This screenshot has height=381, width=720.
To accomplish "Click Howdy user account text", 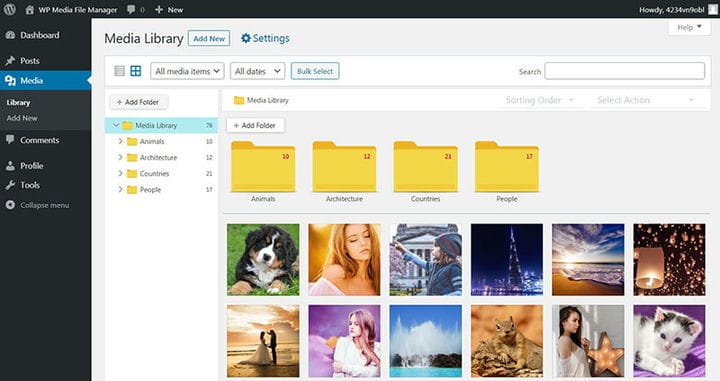I will coord(672,10).
